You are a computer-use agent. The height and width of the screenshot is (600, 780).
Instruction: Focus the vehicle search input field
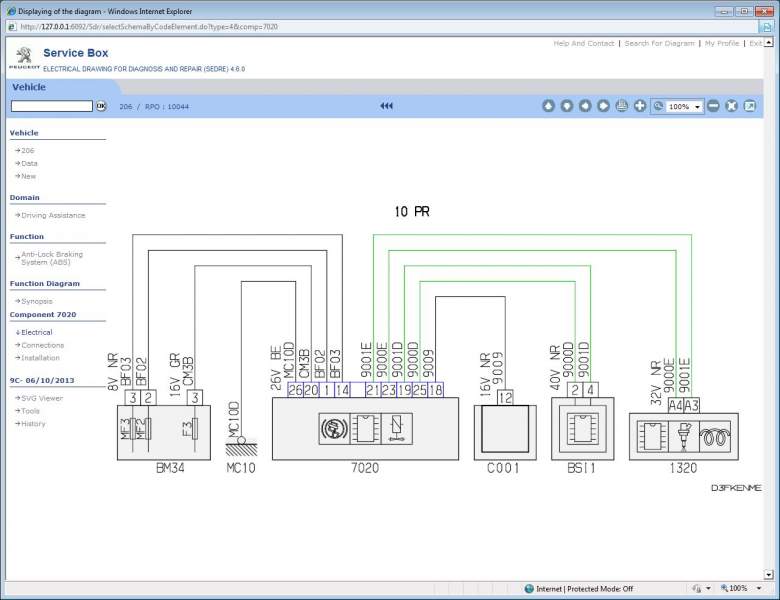click(52, 106)
